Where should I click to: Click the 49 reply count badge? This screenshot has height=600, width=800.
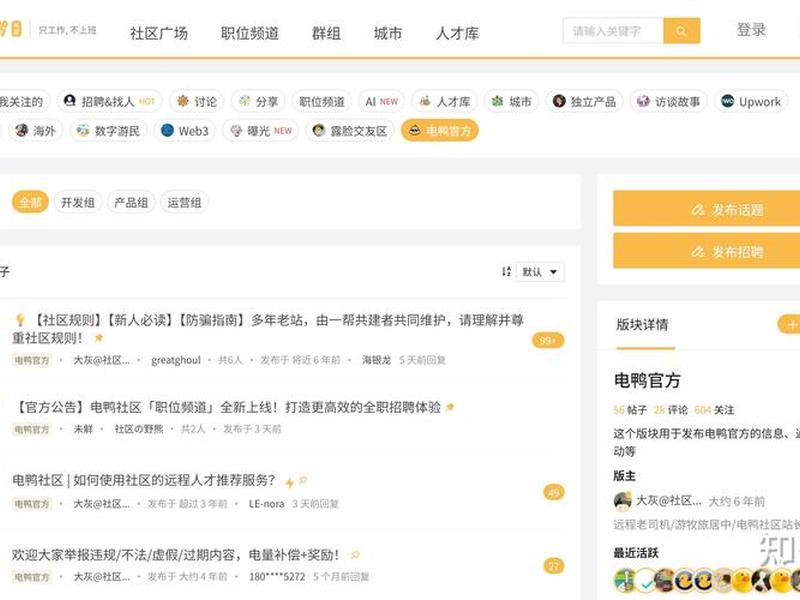coord(554,492)
